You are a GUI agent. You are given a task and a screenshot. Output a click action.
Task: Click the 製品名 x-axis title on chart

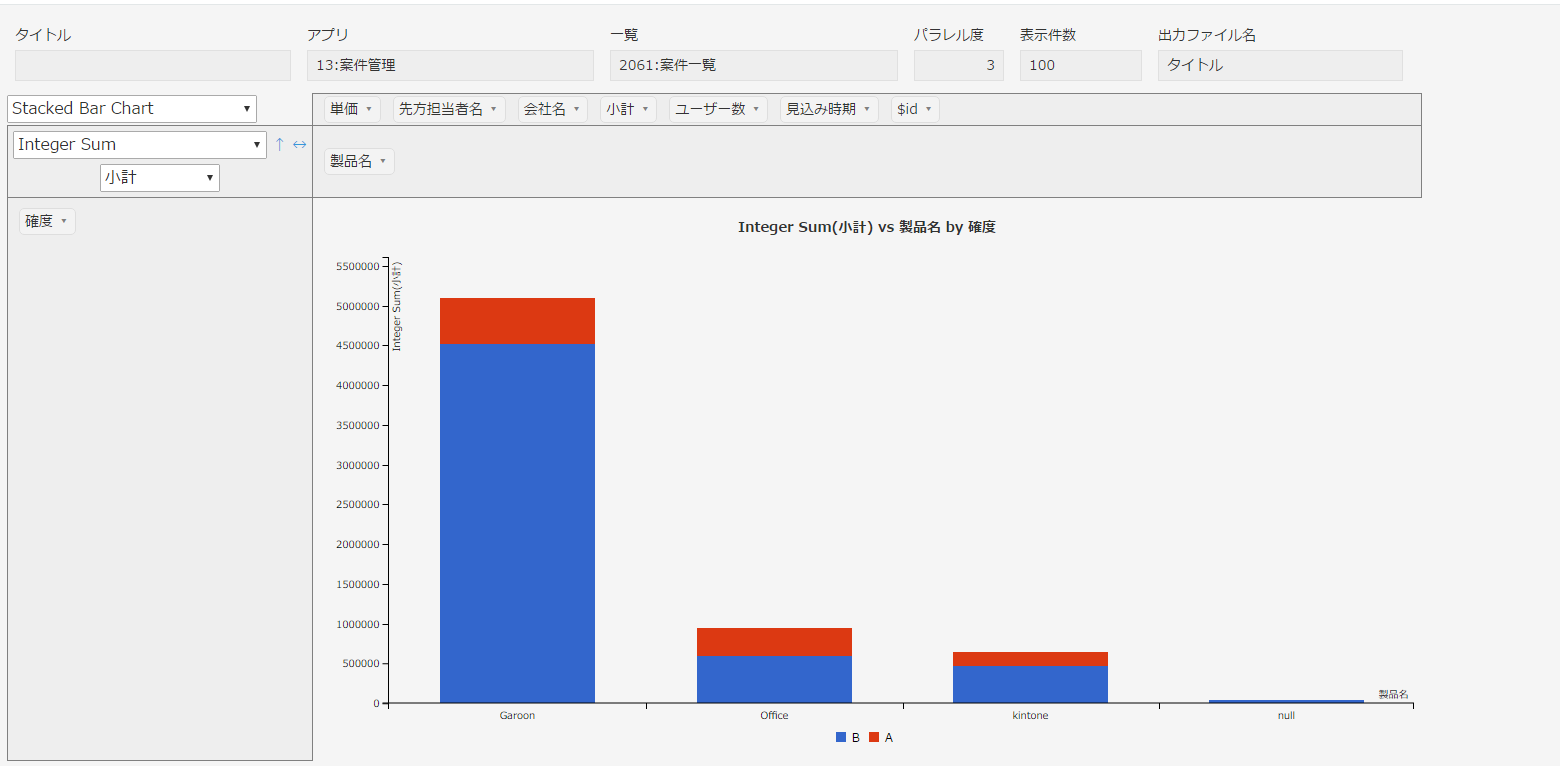pyautogui.click(x=1393, y=694)
